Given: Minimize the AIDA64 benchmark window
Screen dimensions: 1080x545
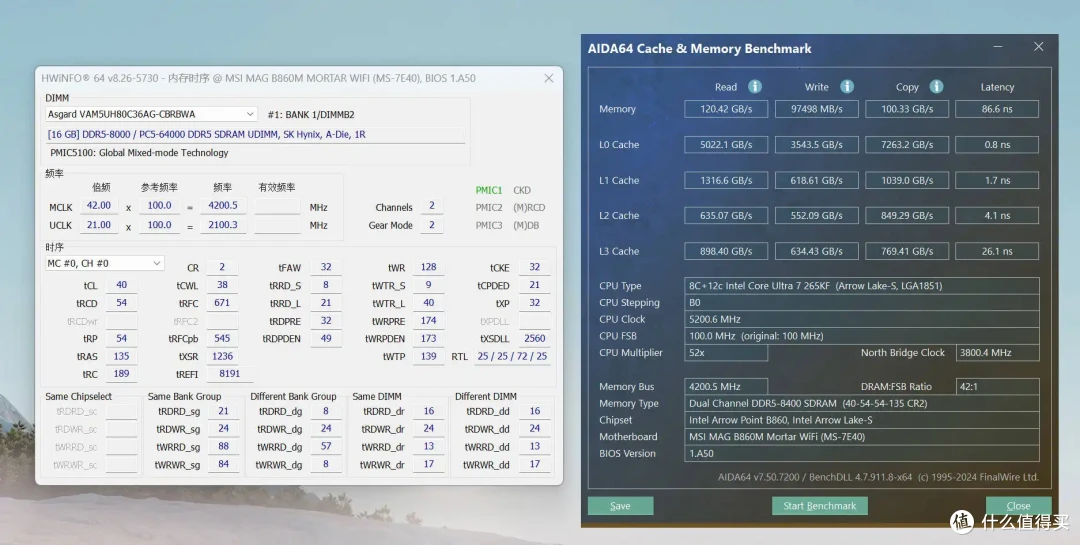Looking at the screenshot, I should (x=998, y=47).
